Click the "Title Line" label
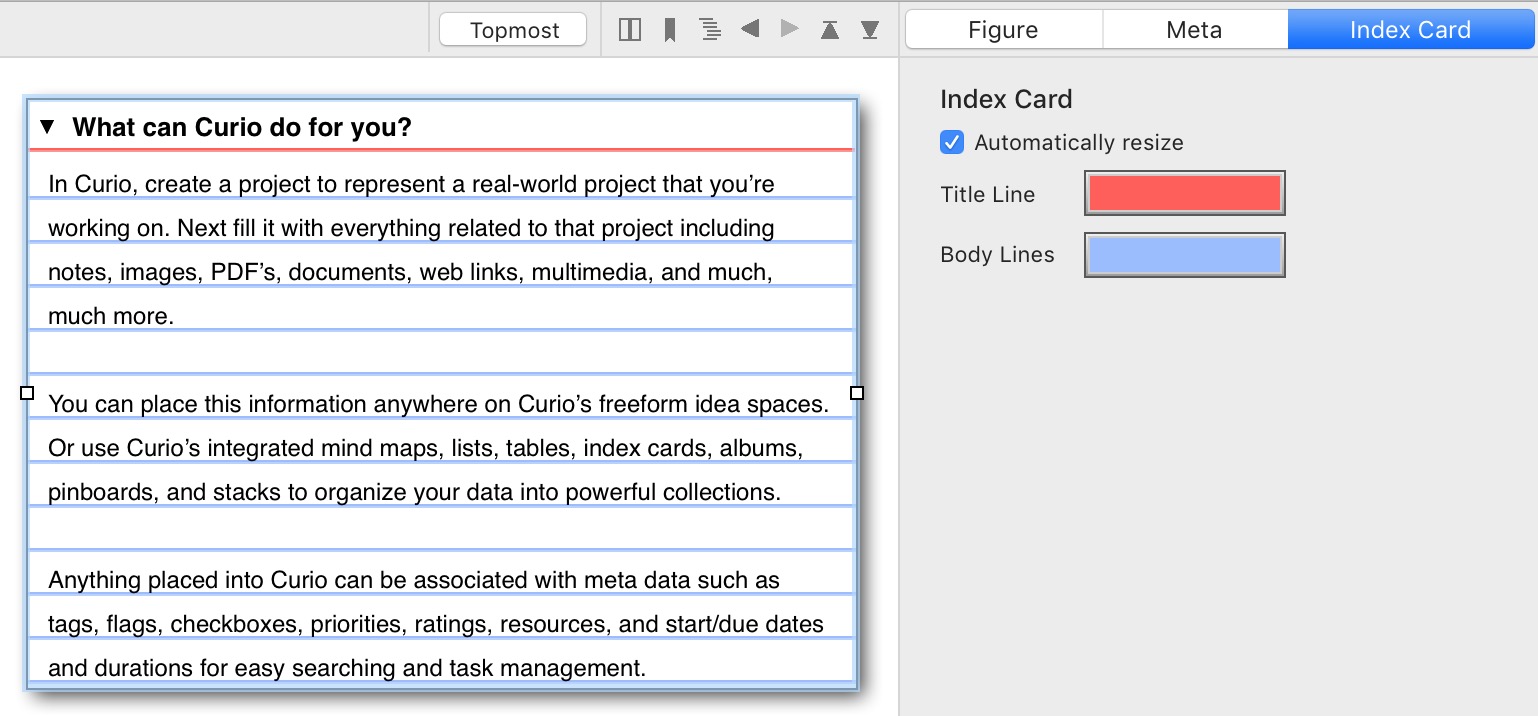 tap(988, 194)
